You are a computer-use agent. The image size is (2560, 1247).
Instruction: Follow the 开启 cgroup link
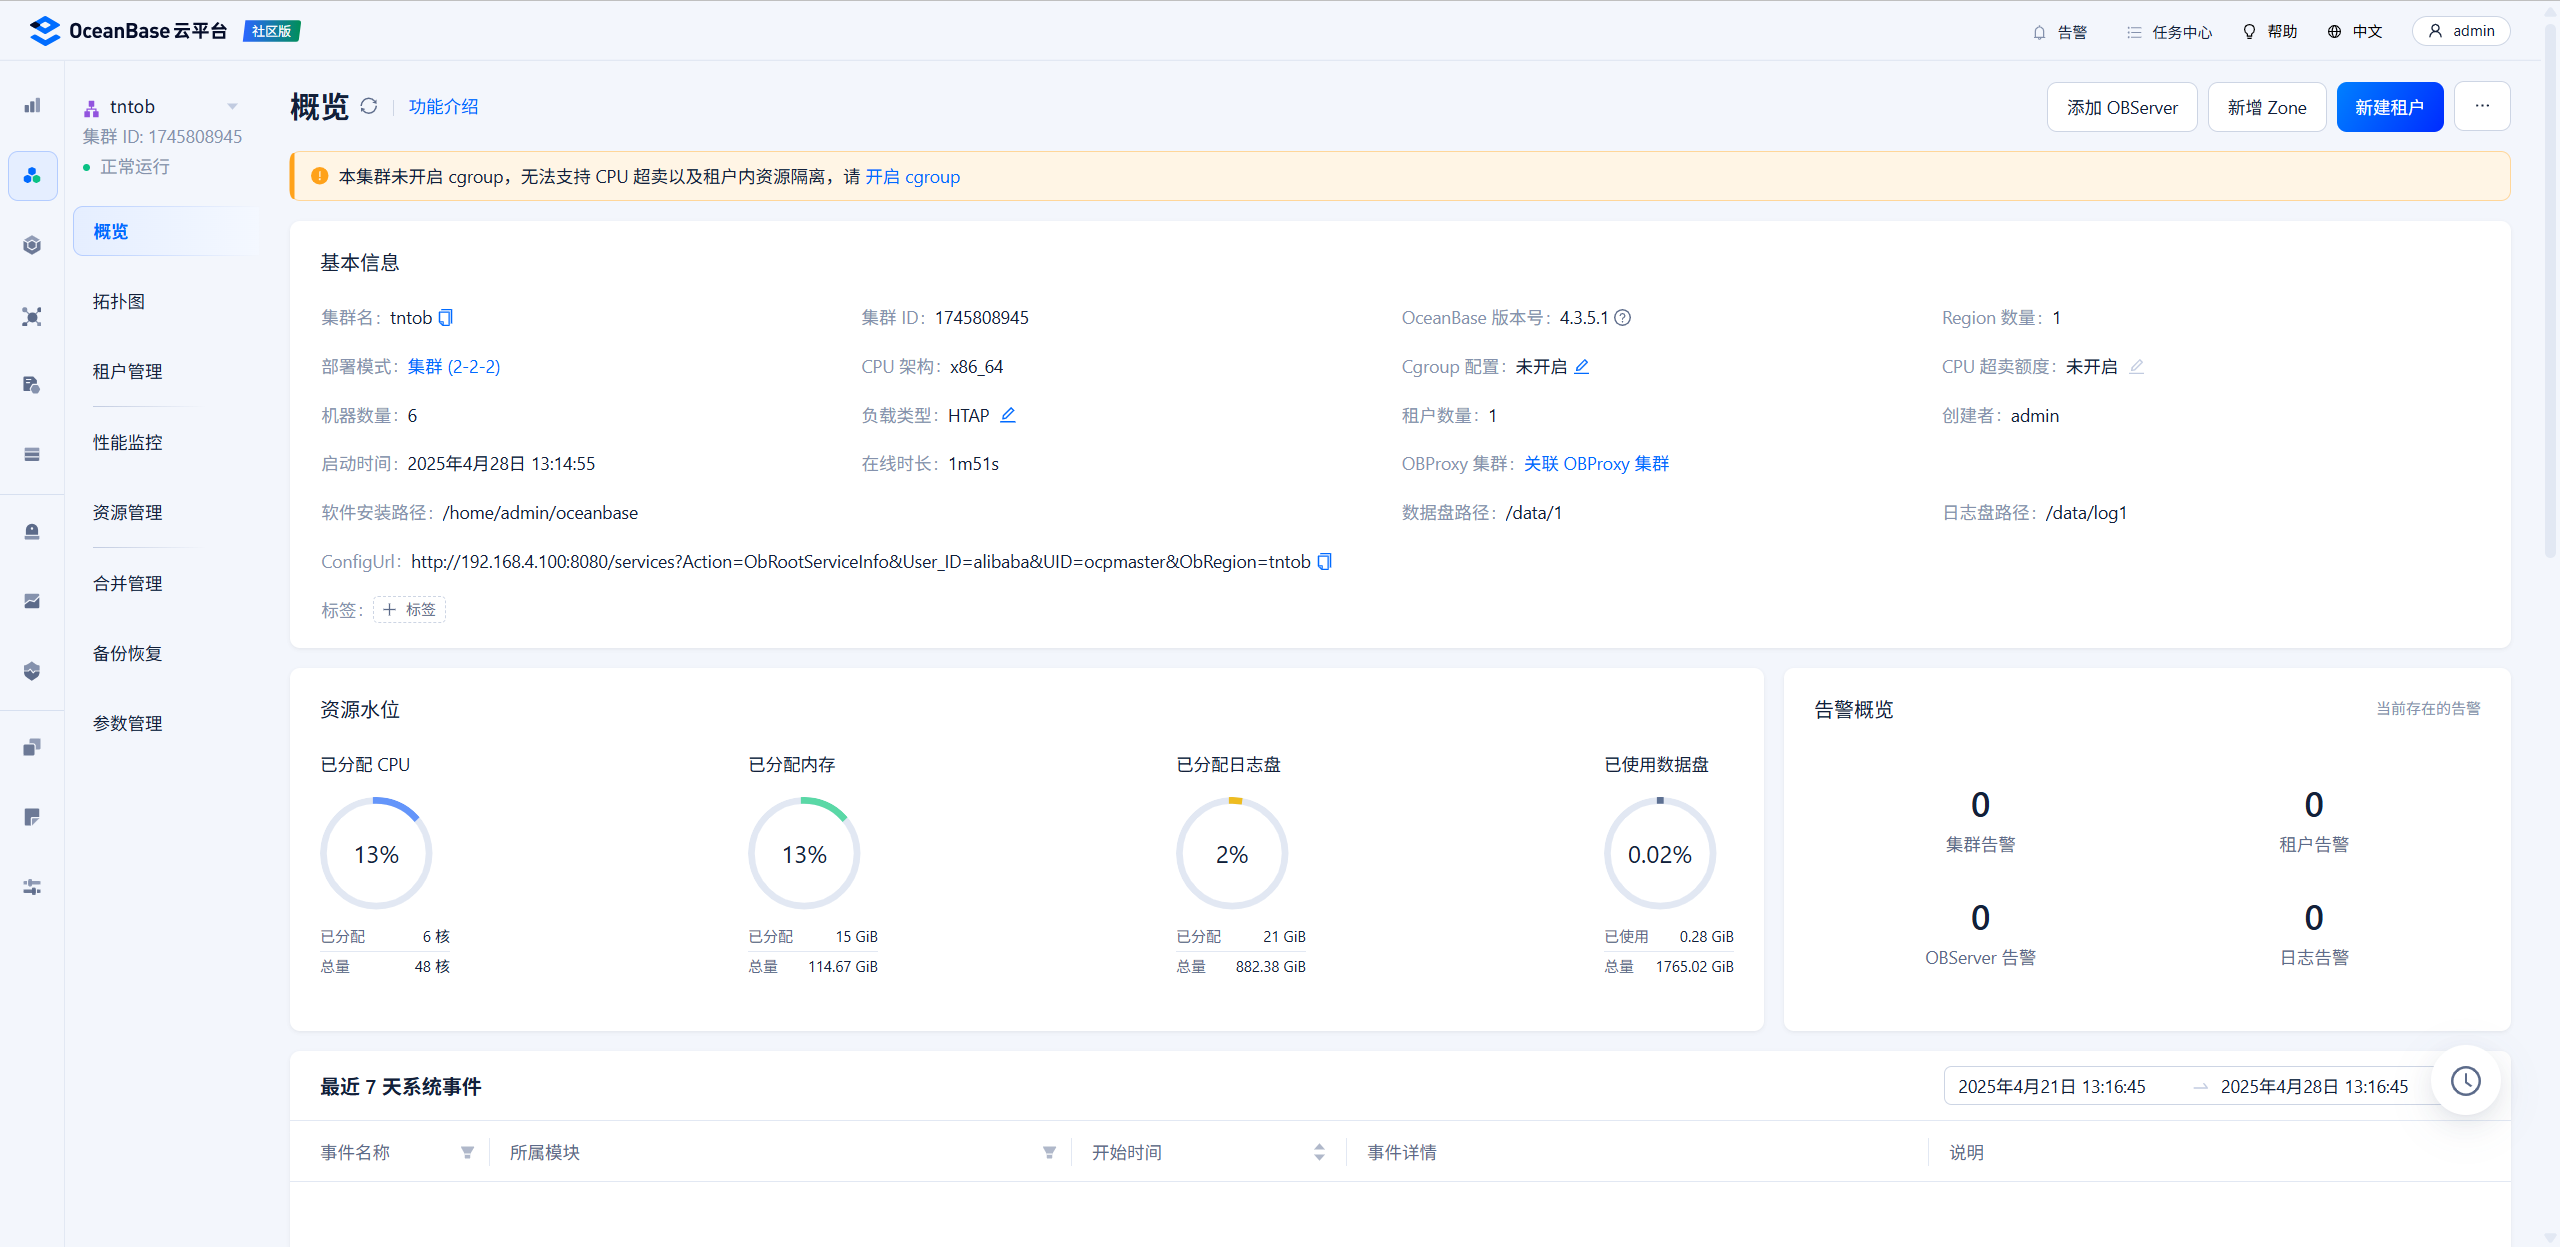(912, 177)
